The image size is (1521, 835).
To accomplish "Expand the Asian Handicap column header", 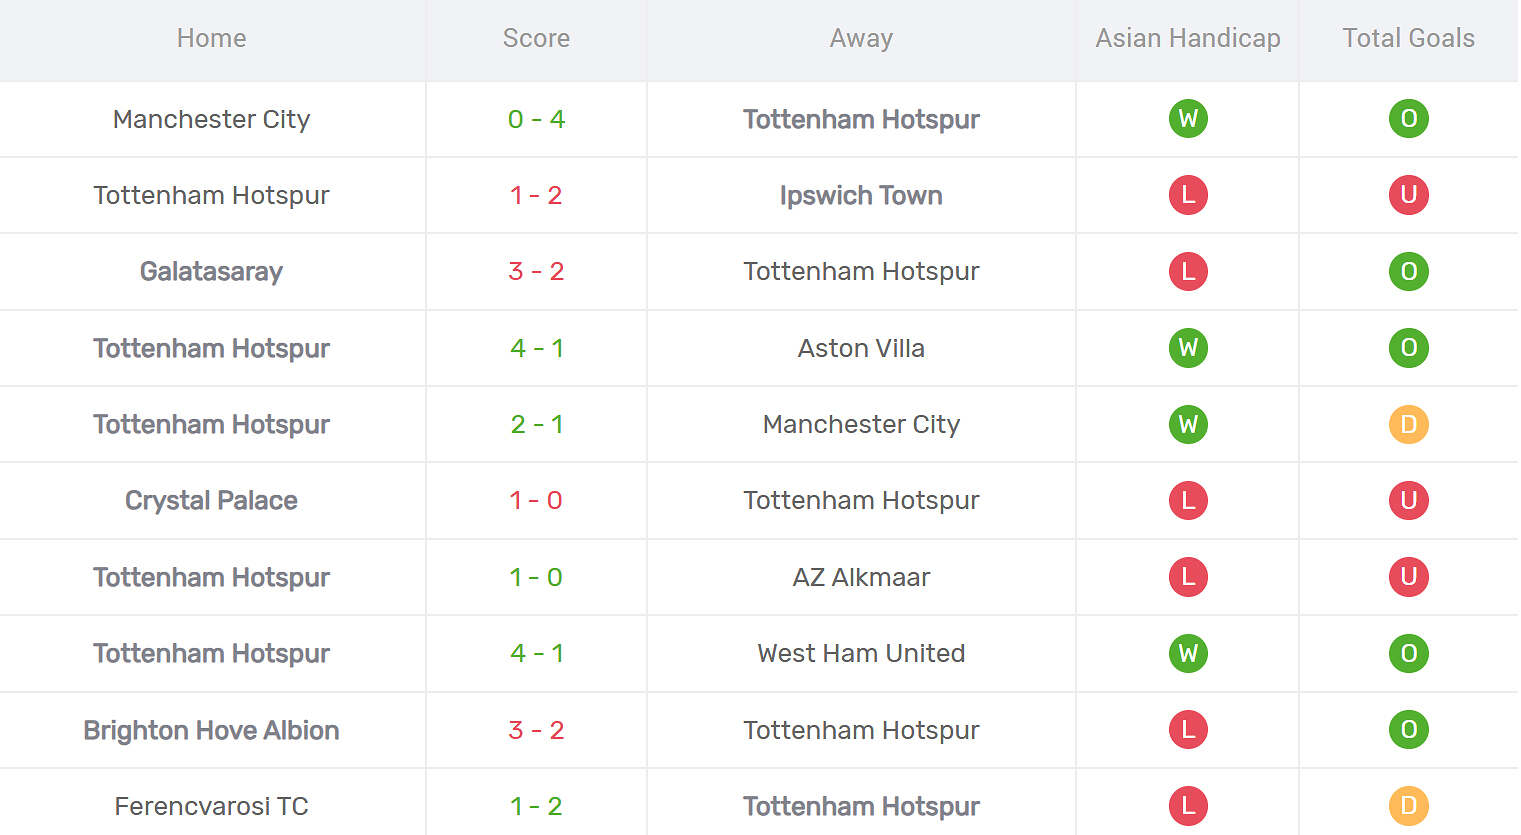I will [1187, 38].
